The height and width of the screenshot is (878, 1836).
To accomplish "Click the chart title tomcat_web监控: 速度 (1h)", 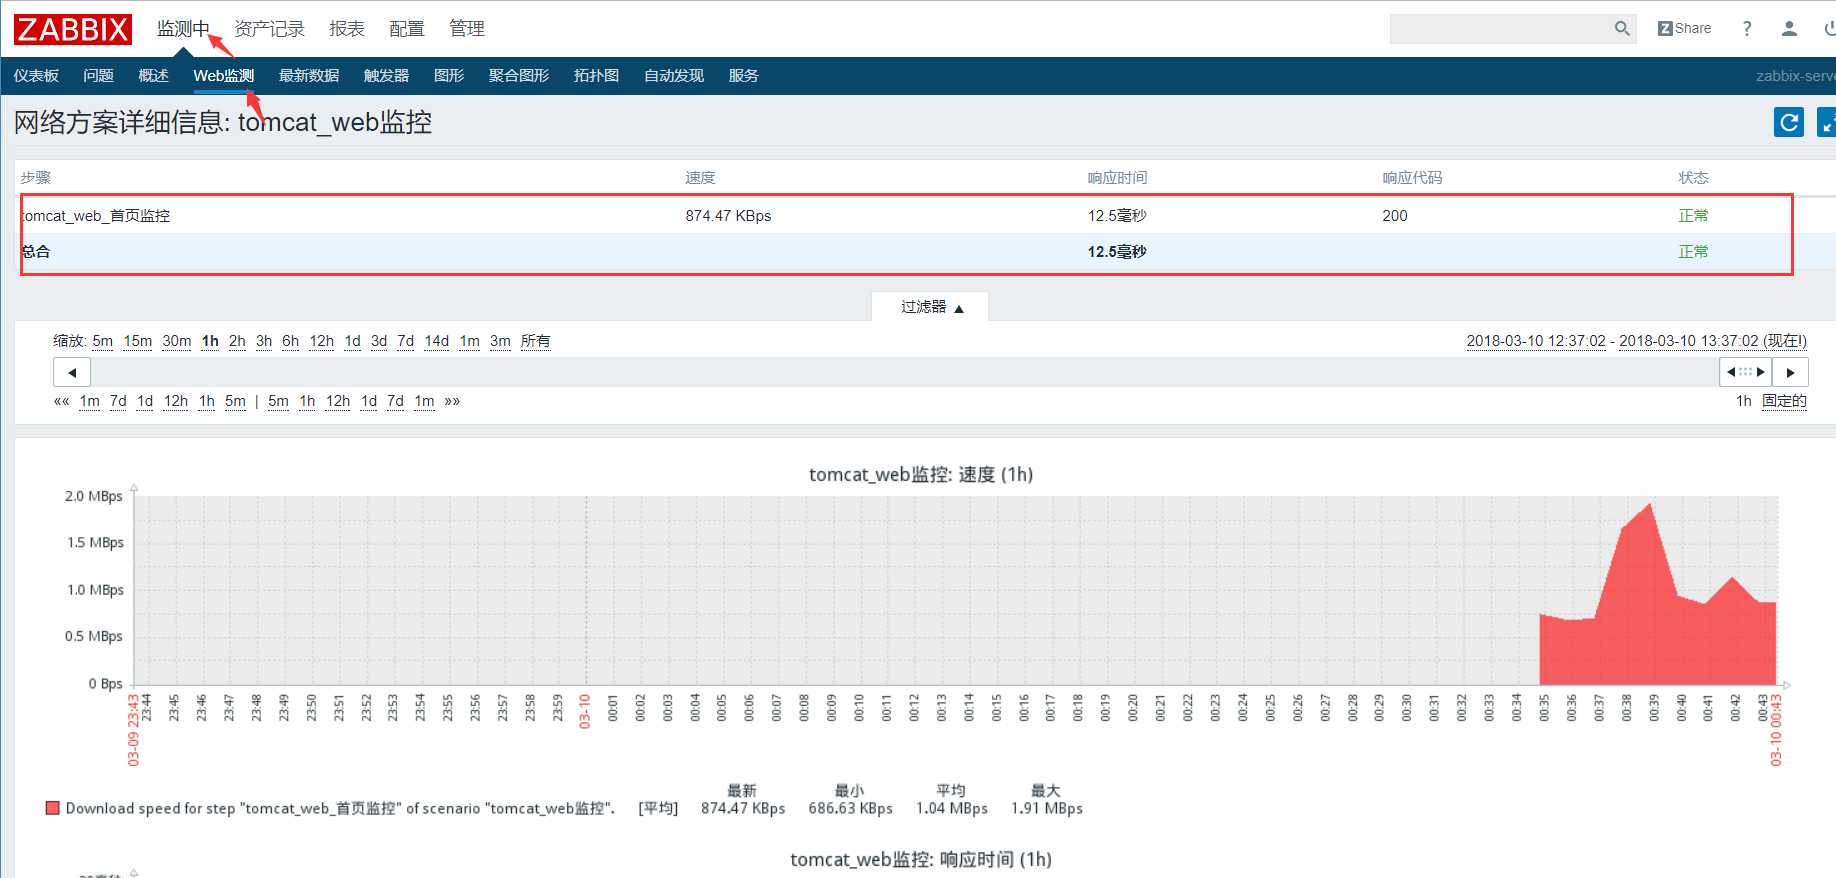I will (921, 475).
